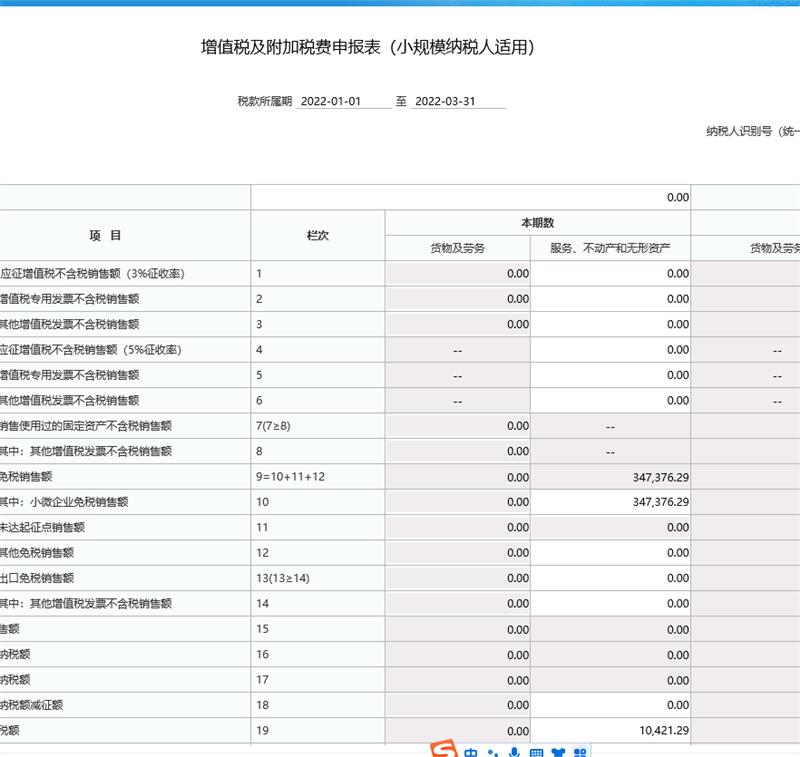Click row 7 fixed assets goods column cell

pyautogui.click(x=457, y=426)
